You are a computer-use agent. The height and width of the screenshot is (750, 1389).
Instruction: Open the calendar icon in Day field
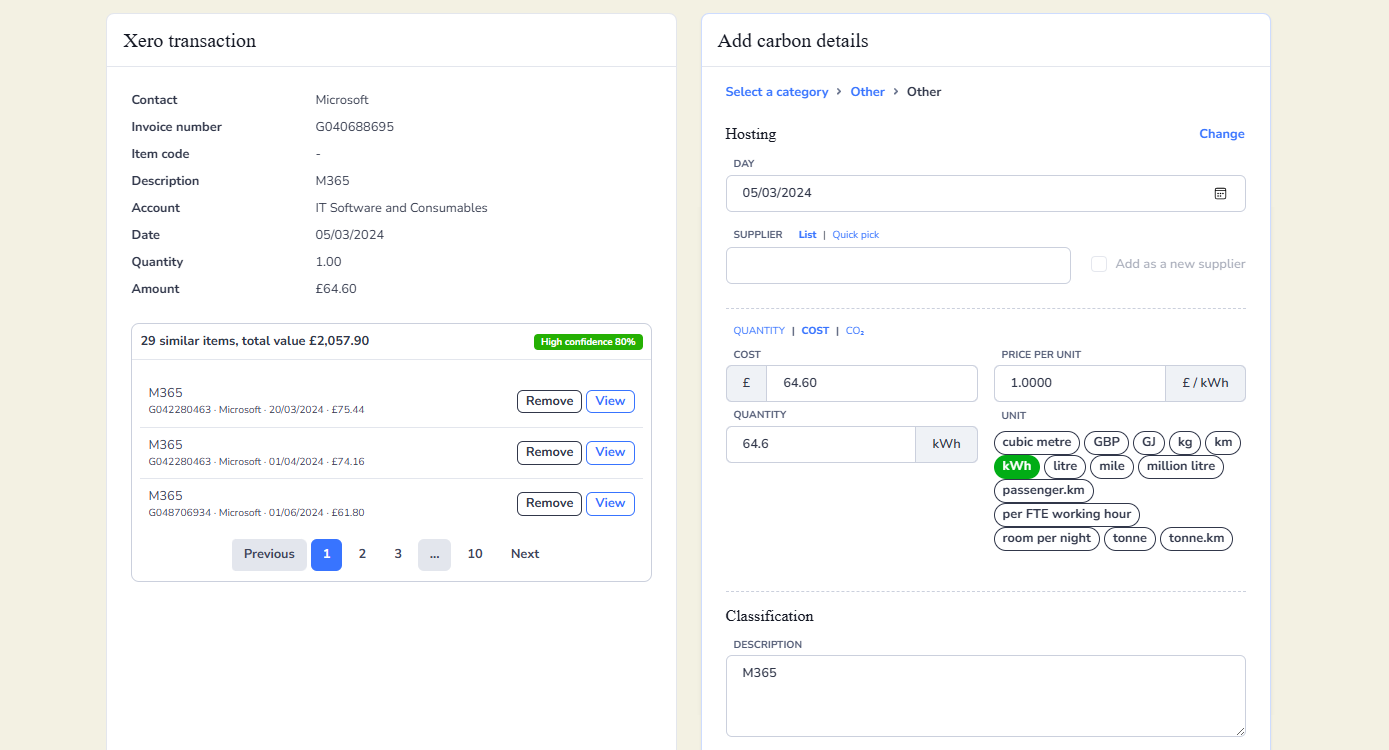(x=1220, y=193)
